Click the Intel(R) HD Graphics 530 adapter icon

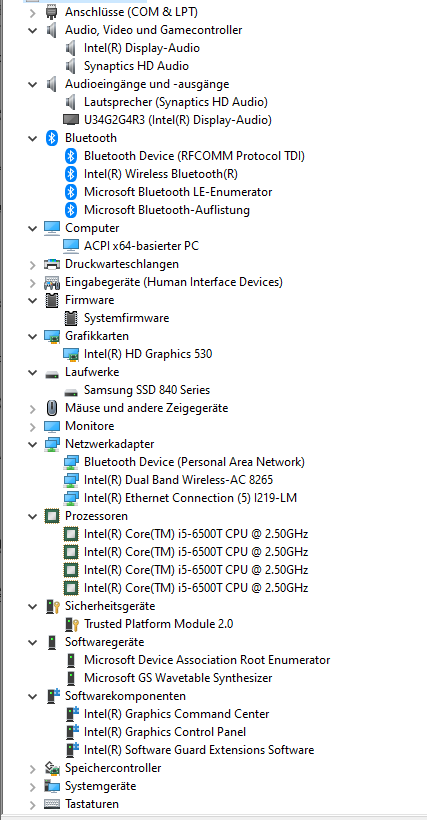click(x=71, y=354)
